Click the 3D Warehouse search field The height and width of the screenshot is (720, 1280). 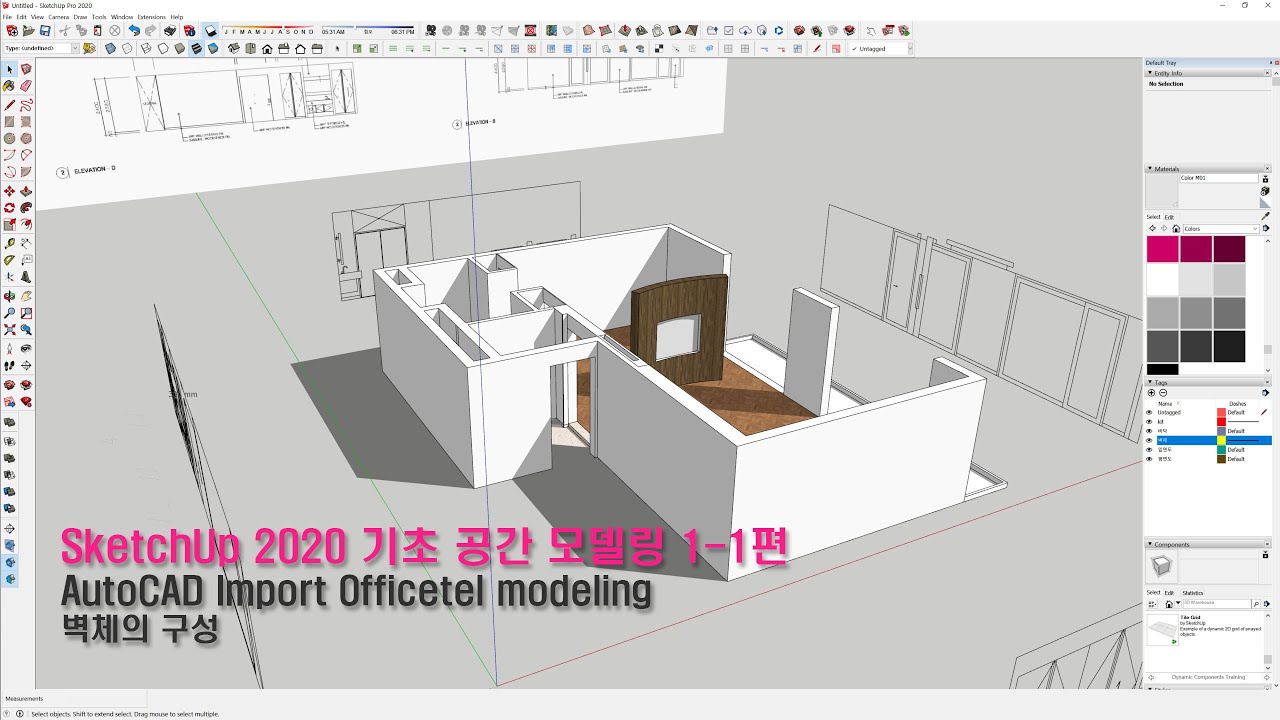pyautogui.click(x=1216, y=604)
